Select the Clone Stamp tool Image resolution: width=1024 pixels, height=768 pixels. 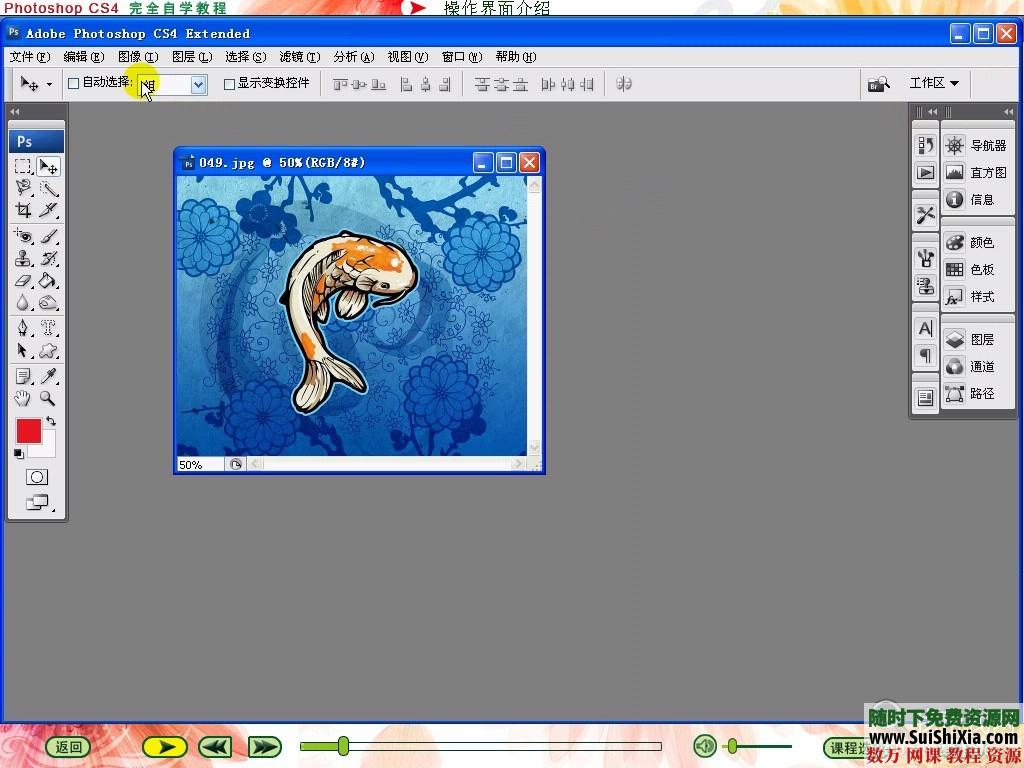click(x=23, y=257)
